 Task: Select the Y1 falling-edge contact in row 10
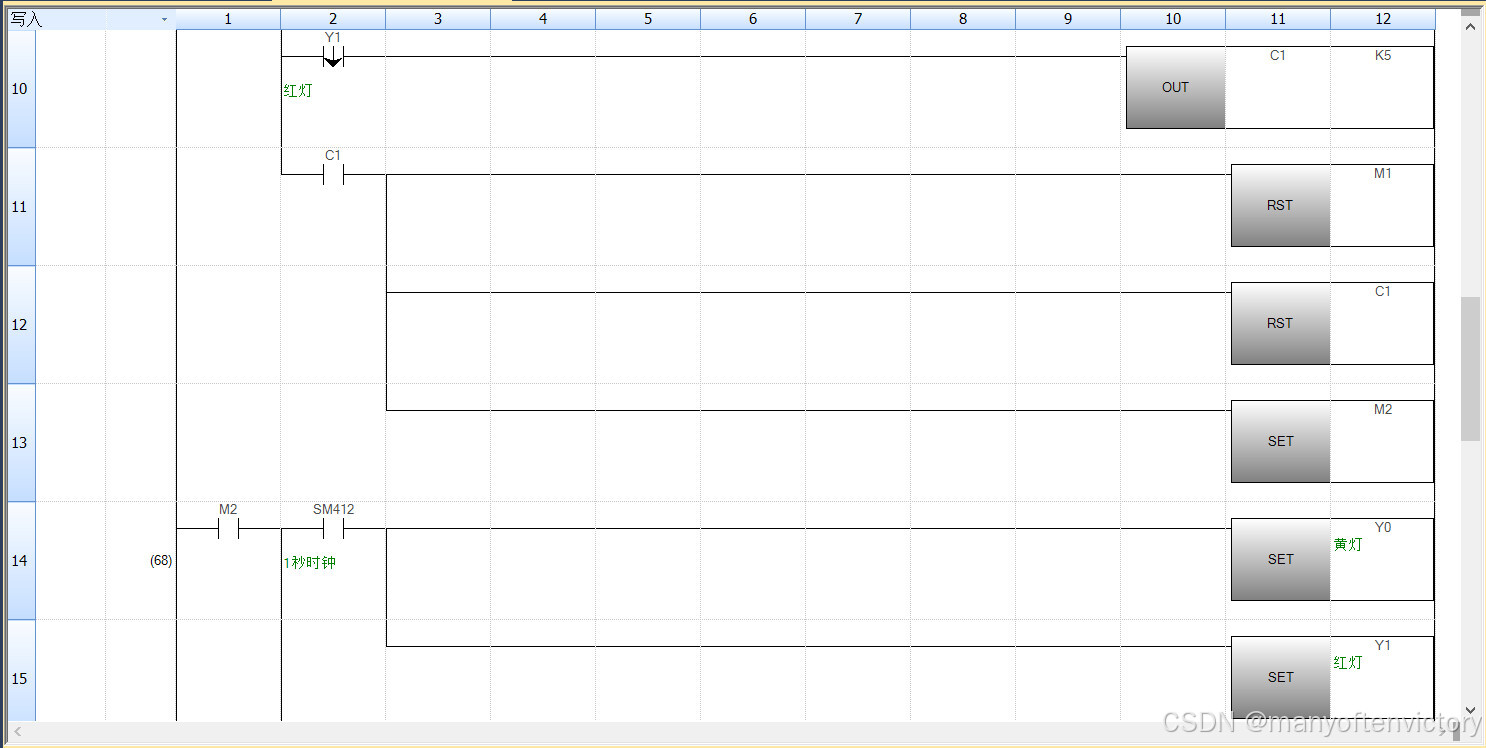[x=333, y=58]
